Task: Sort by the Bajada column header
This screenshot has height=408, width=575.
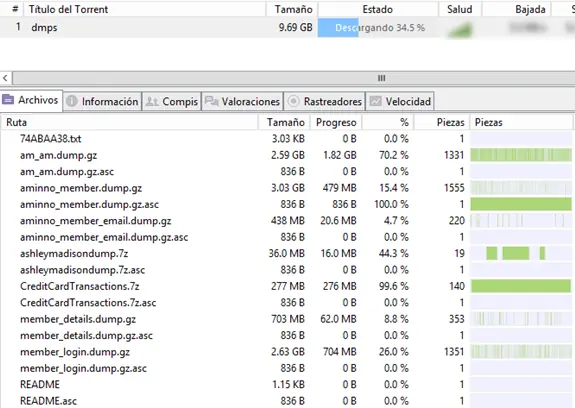Action: 516,9
